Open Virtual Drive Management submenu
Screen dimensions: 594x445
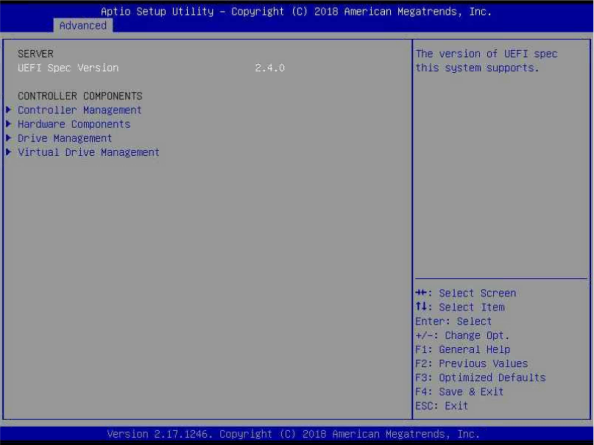coord(88,152)
